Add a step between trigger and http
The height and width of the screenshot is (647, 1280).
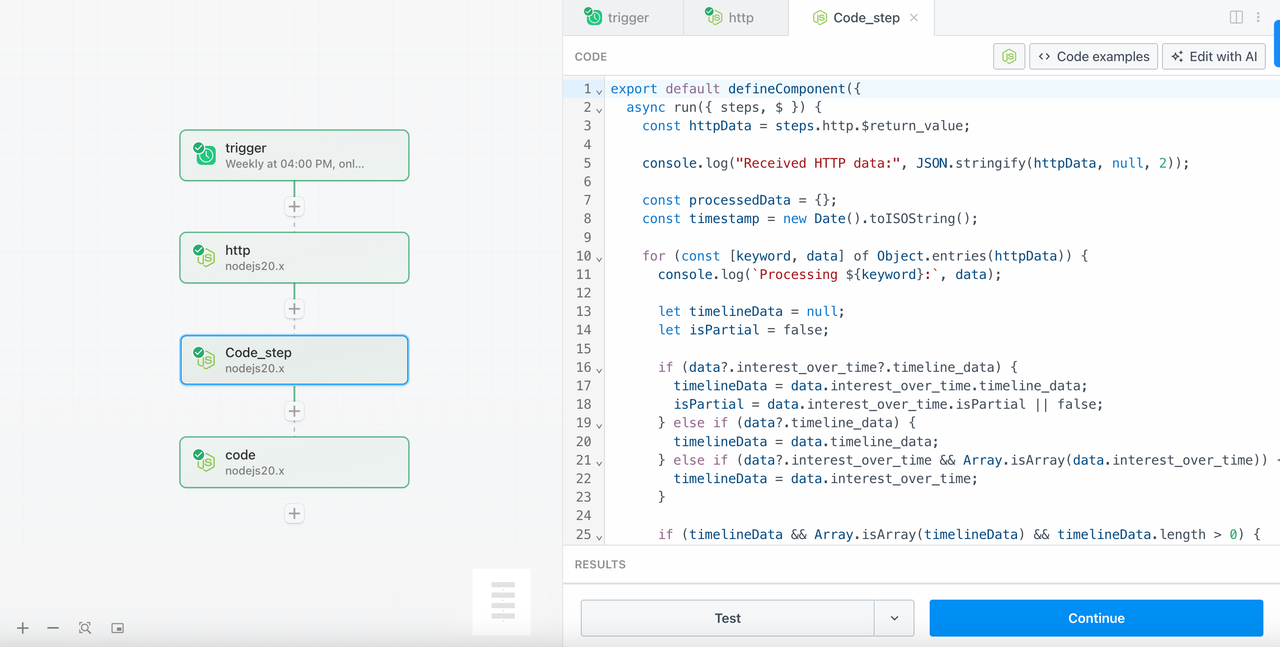coord(294,207)
